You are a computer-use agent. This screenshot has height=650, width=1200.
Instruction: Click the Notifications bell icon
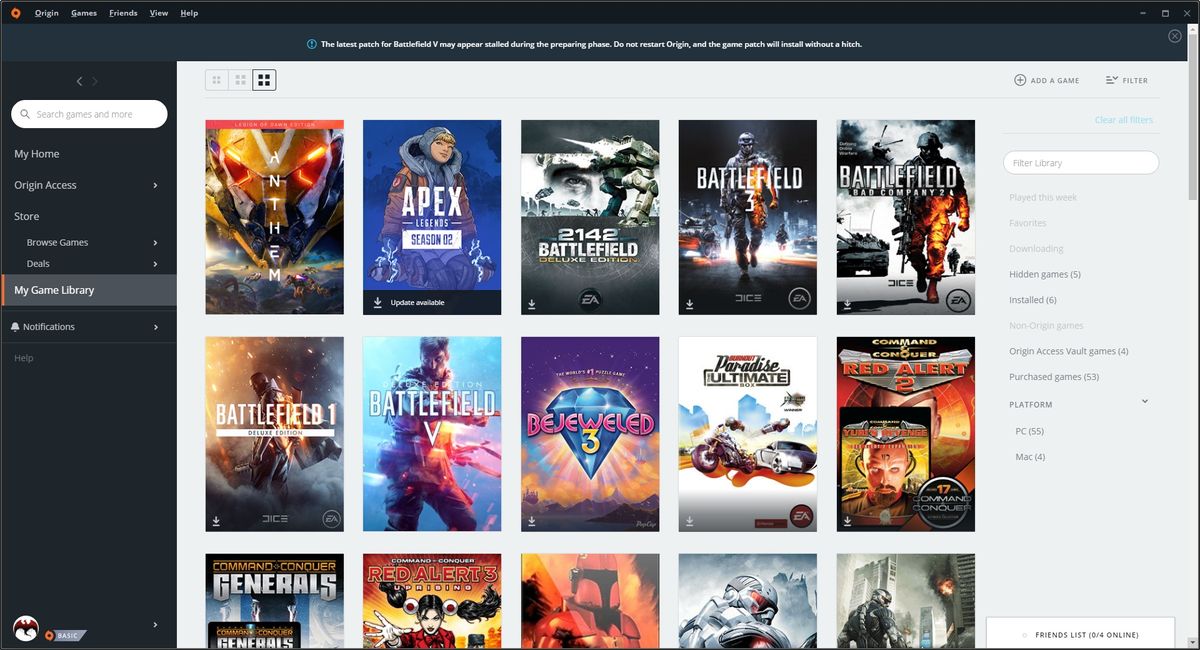[x=14, y=326]
